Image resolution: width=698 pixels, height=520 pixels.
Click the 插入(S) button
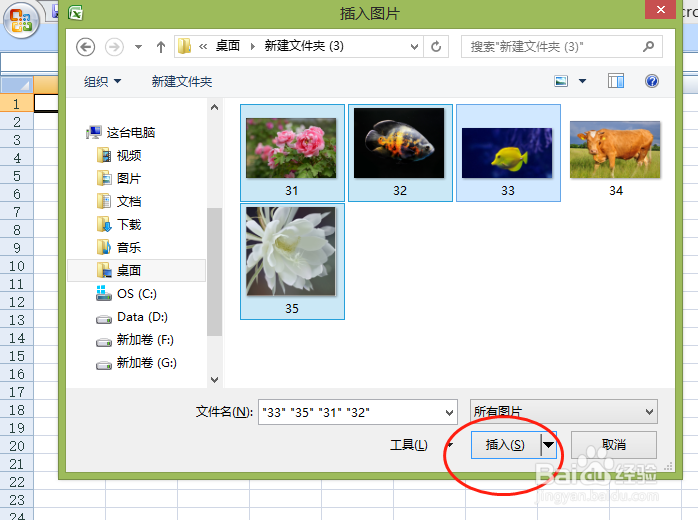[x=506, y=445]
